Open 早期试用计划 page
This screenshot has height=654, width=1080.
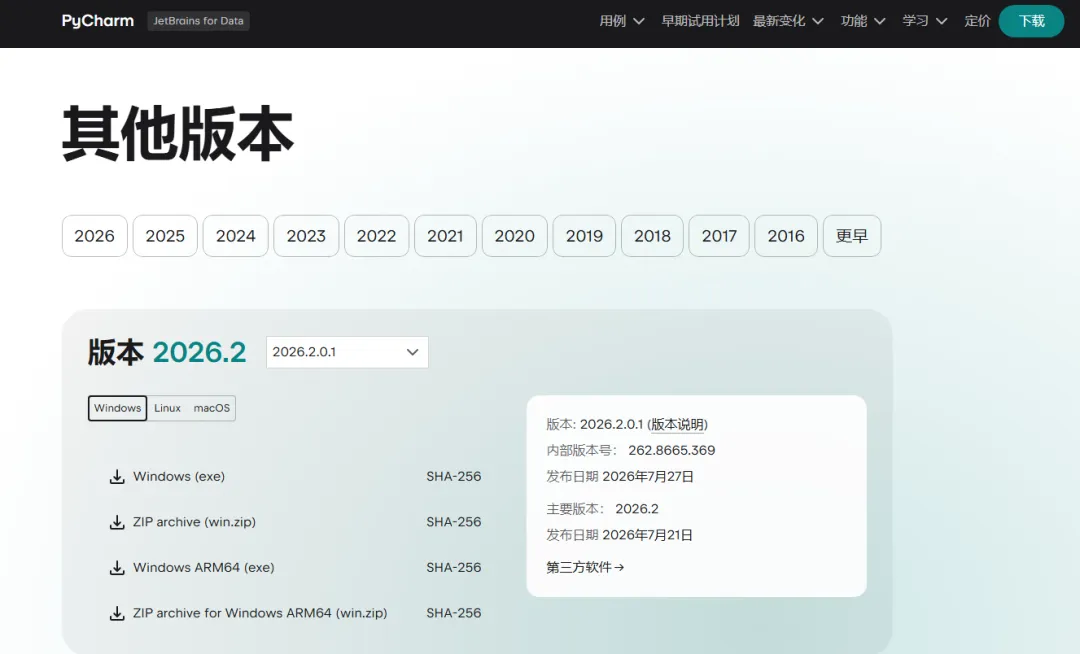coord(700,21)
